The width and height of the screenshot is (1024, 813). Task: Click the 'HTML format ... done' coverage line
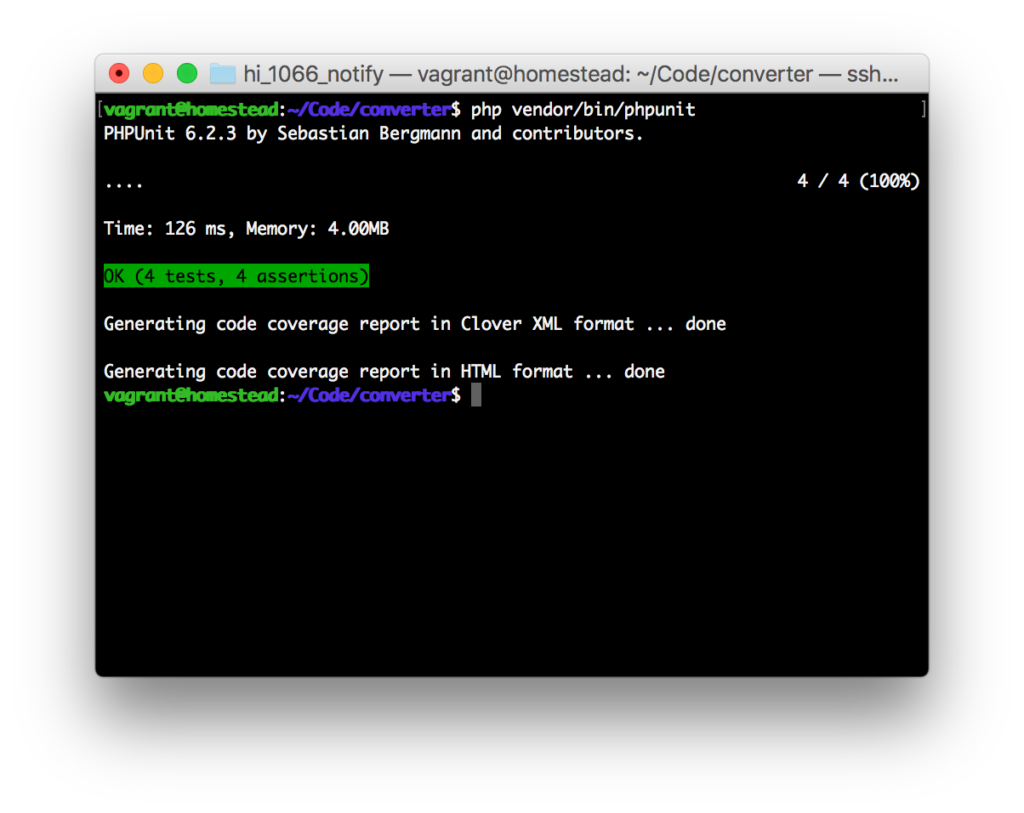click(x=384, y=372)
